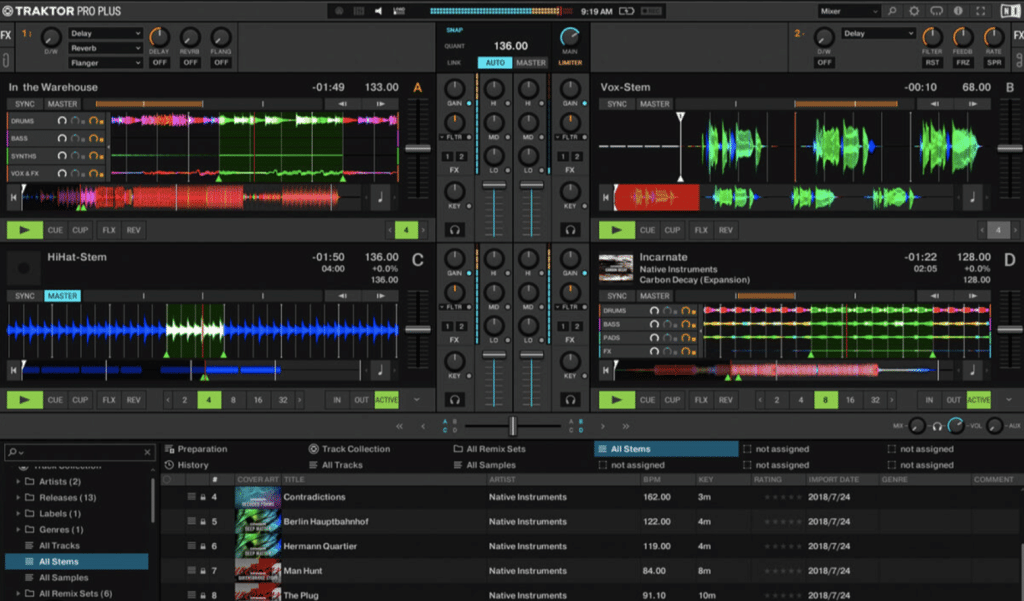Click the channel A volume fader

(x=494, y=186)
